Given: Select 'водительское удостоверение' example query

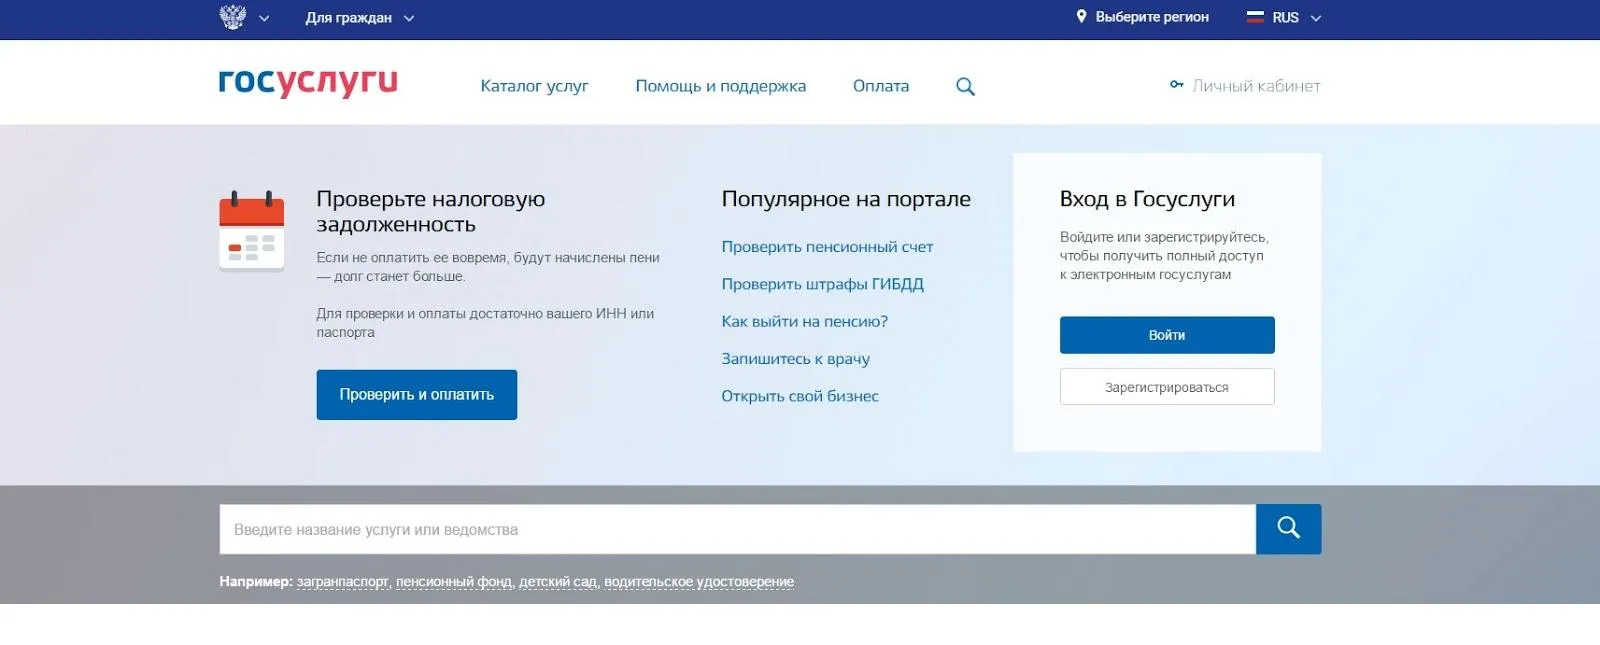Looking at the screenshot, I should [699, 582].
